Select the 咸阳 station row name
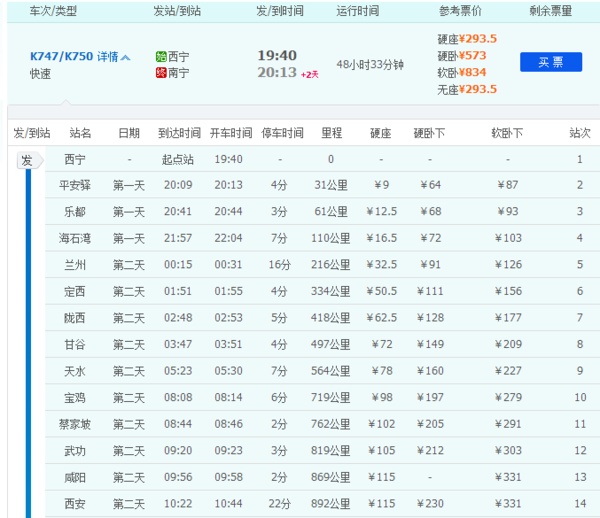 tap(75, 477)
